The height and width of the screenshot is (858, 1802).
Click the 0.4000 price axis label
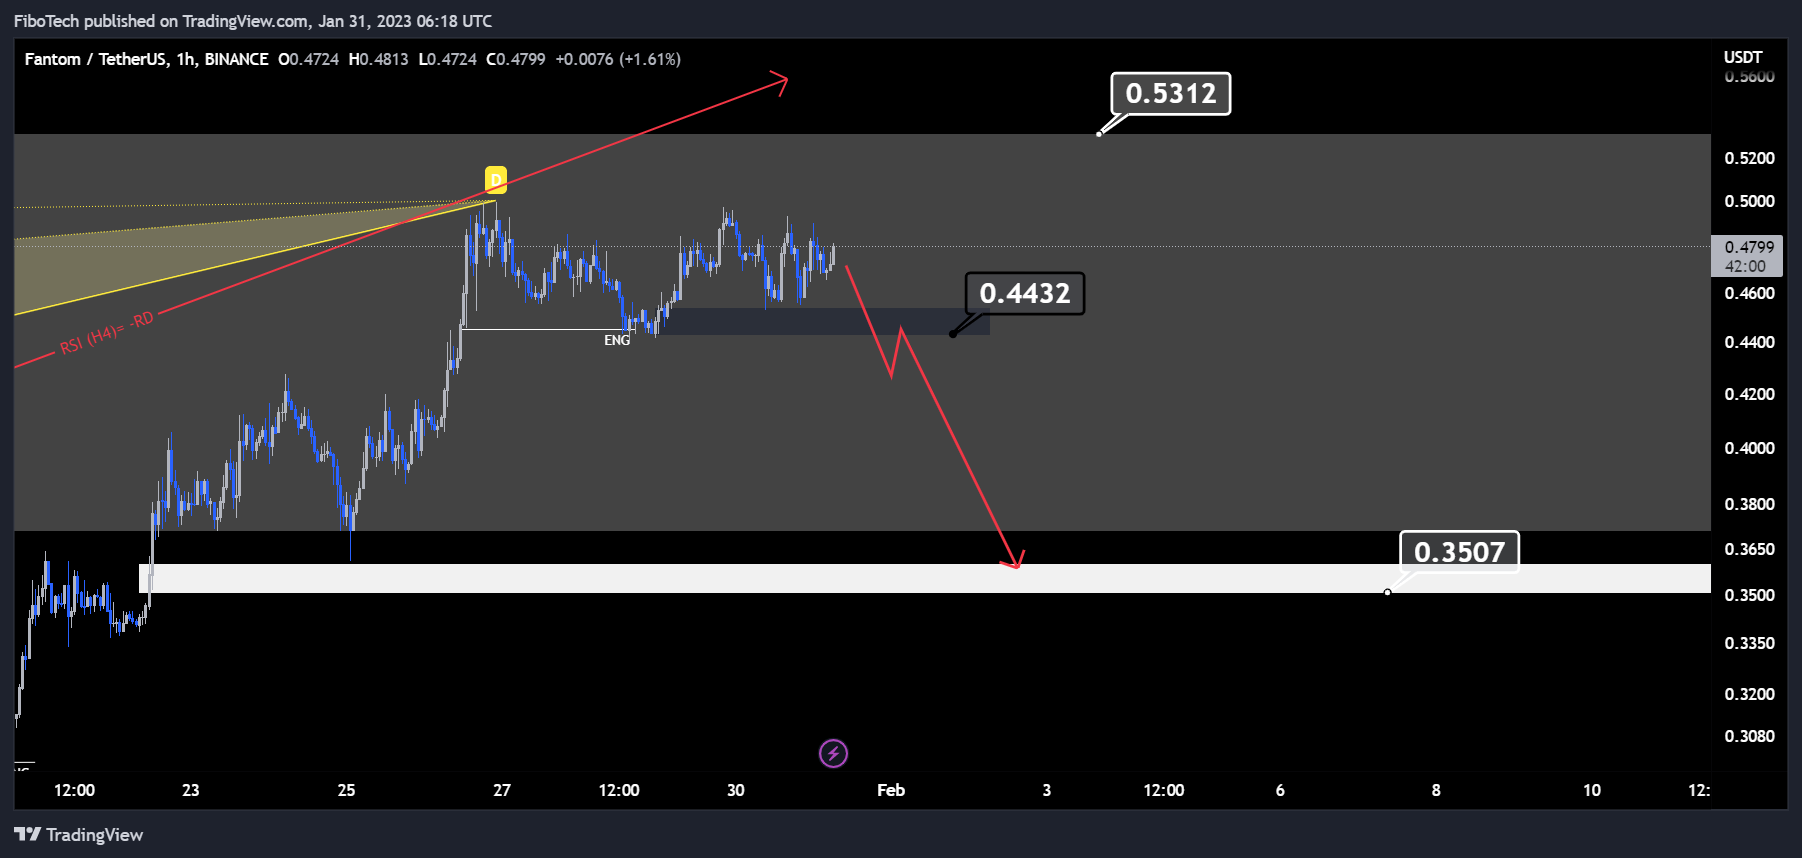[1749, 448]
